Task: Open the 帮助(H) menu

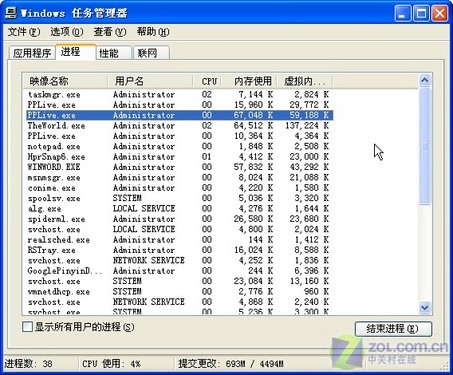Action: tap(153, 32)
